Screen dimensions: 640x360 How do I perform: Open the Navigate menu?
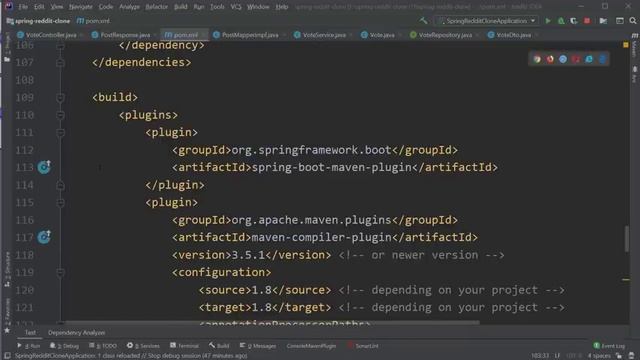coord(81,7)
